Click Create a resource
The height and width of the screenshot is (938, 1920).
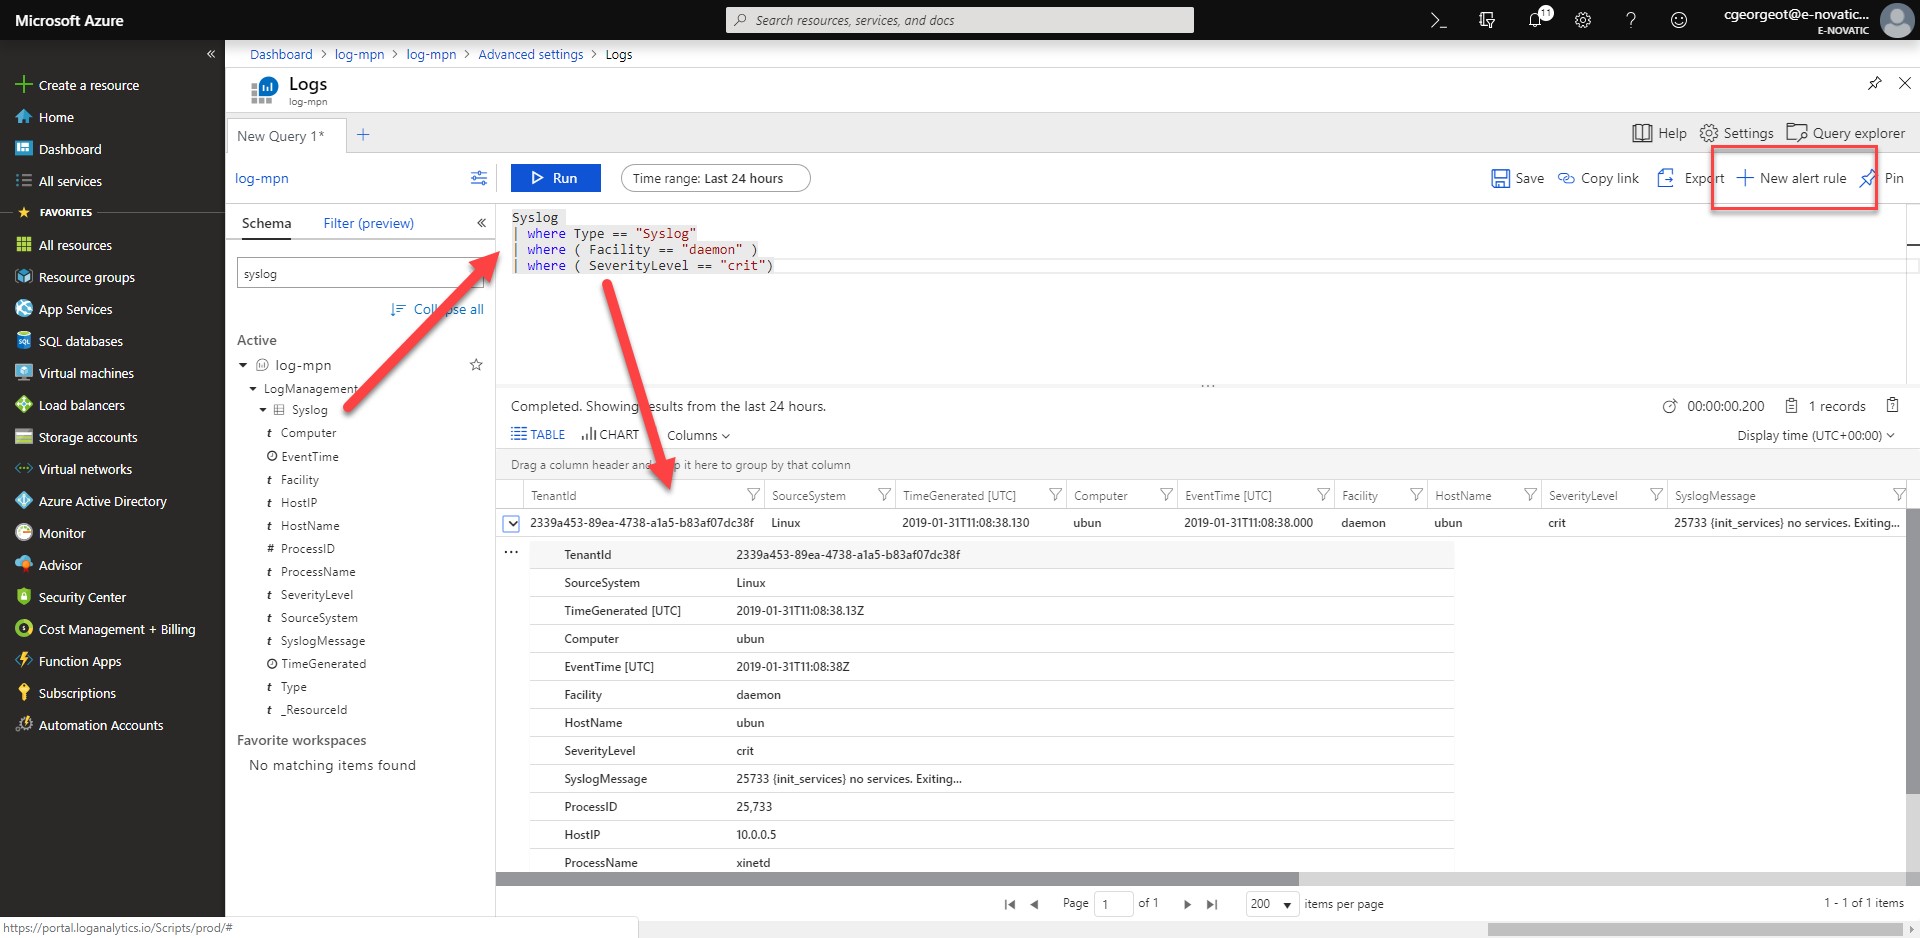coord(88,85)
